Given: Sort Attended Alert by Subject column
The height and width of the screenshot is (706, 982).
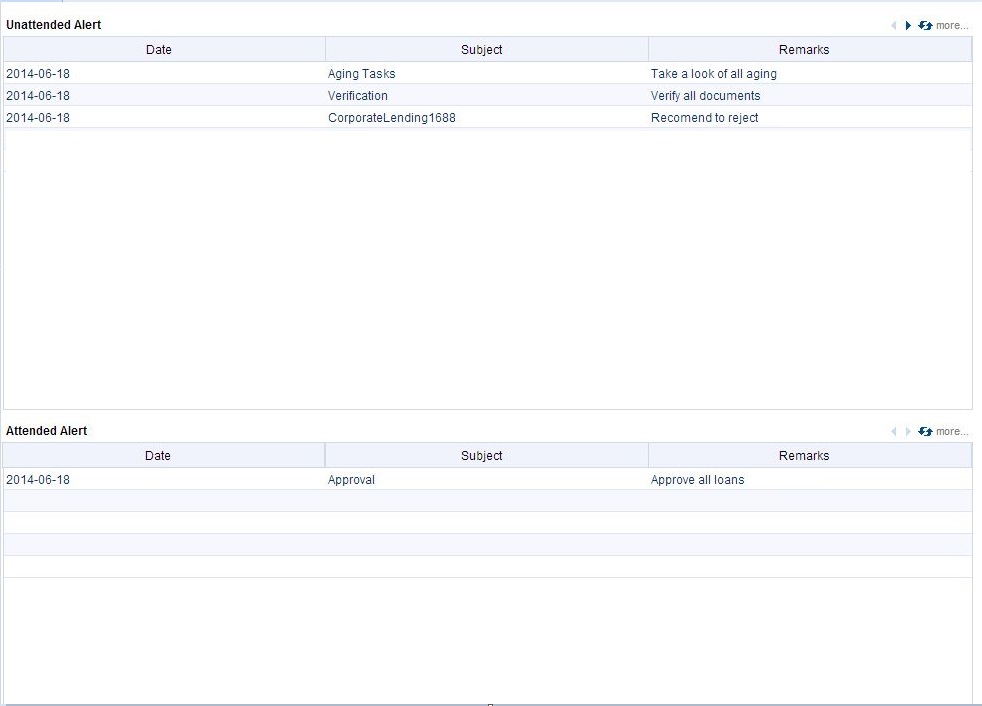Looking at the screenshot, I should click(x=487, y=455).
